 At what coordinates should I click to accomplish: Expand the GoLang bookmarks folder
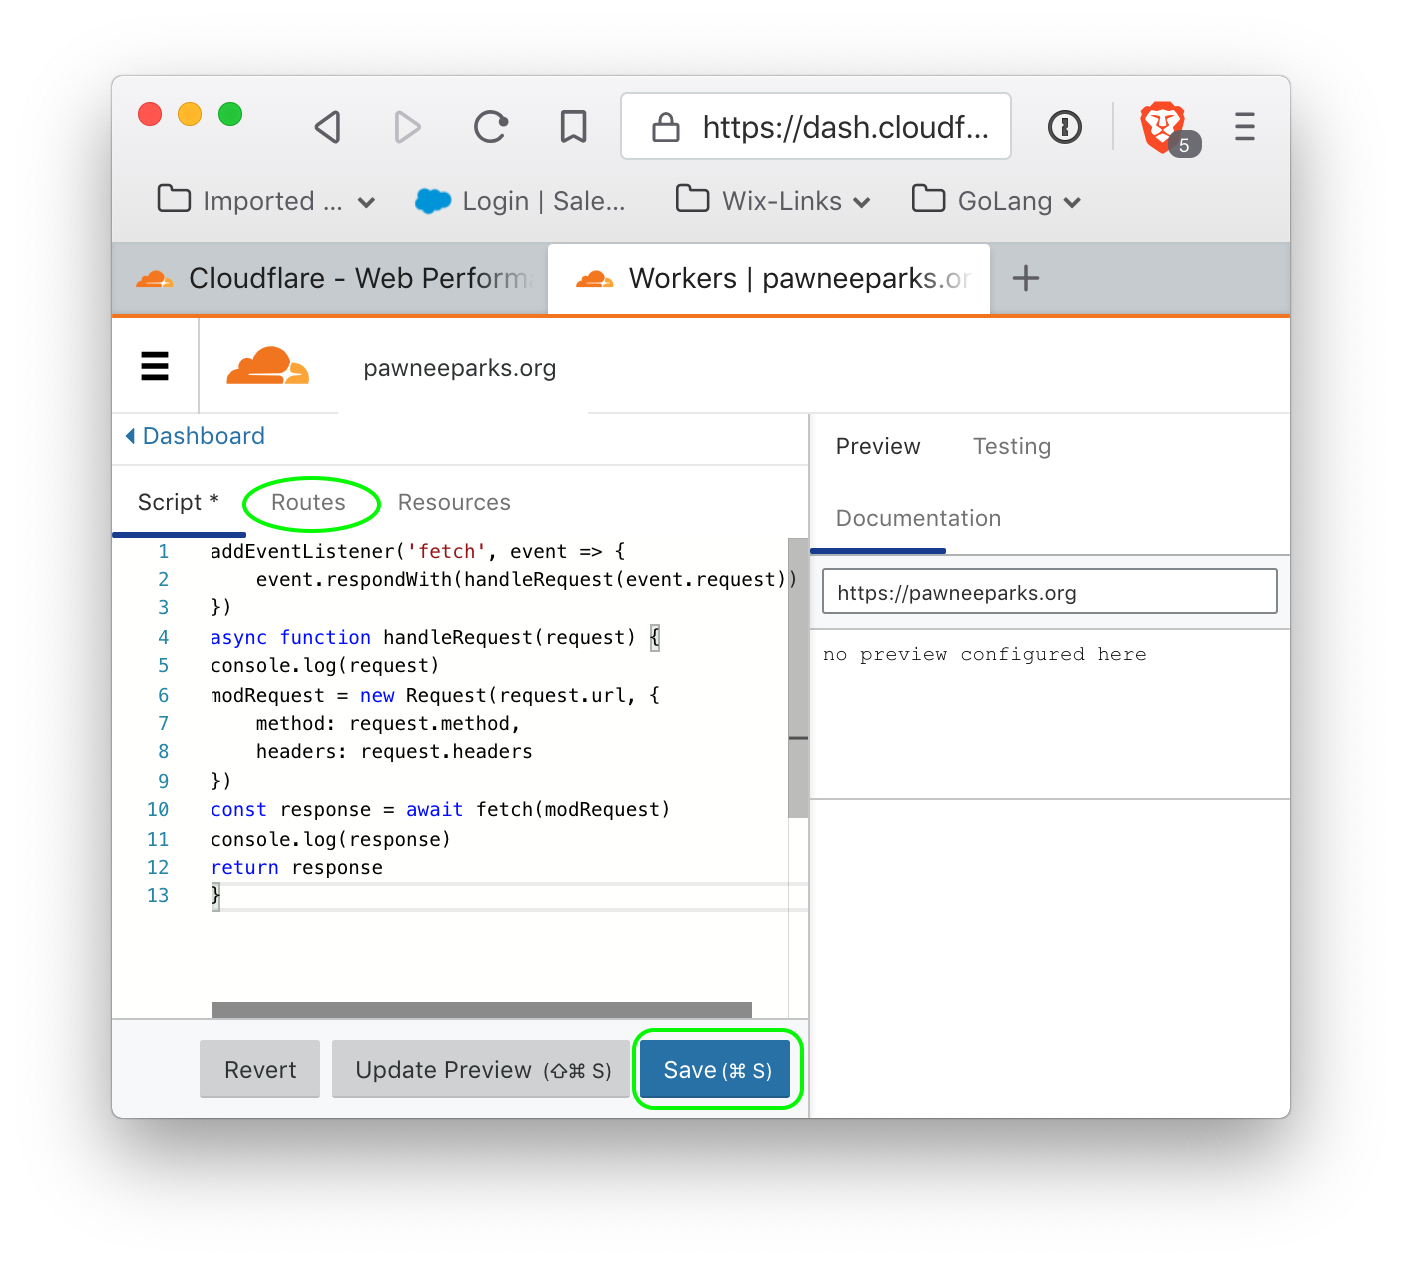(997, 201)
